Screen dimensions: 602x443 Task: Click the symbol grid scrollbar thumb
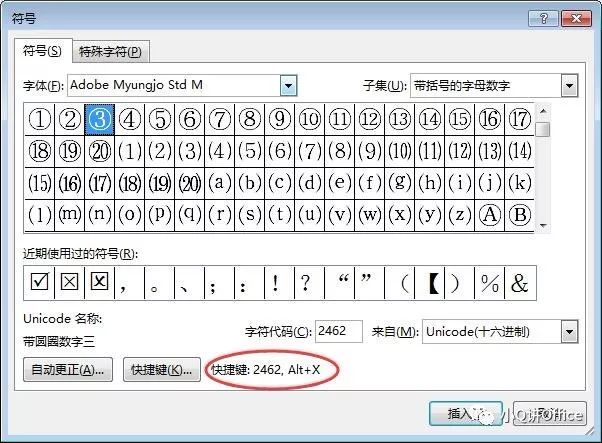[543, 129]
